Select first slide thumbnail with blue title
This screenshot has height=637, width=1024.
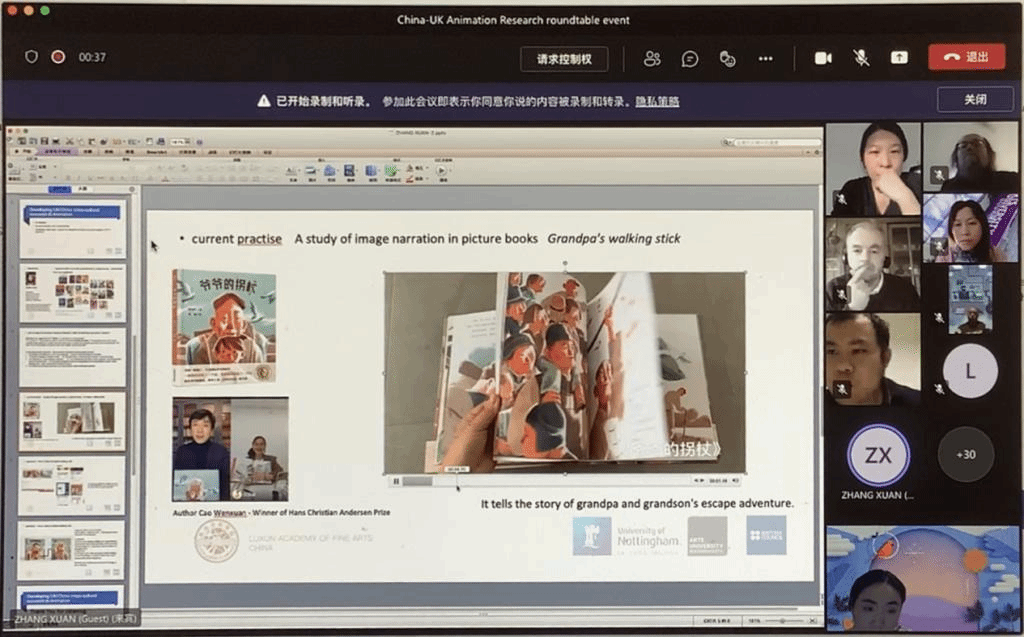72,229
